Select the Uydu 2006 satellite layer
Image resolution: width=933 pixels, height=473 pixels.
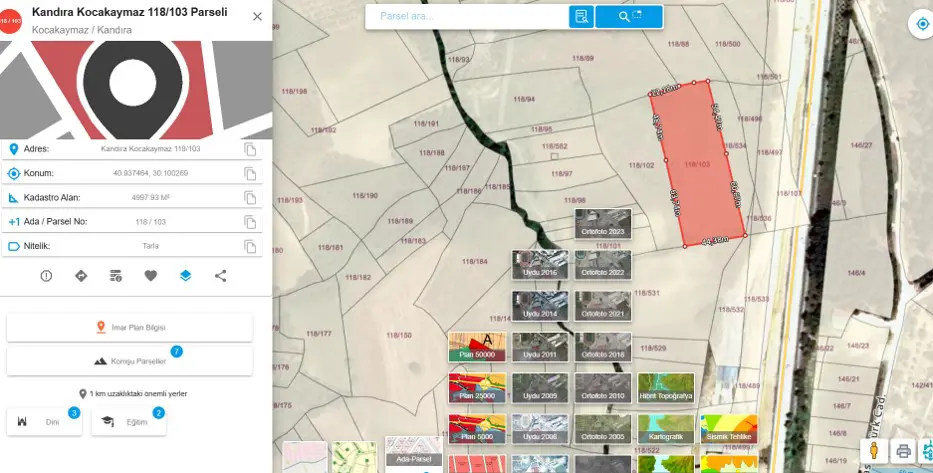(x=540, y=429)
